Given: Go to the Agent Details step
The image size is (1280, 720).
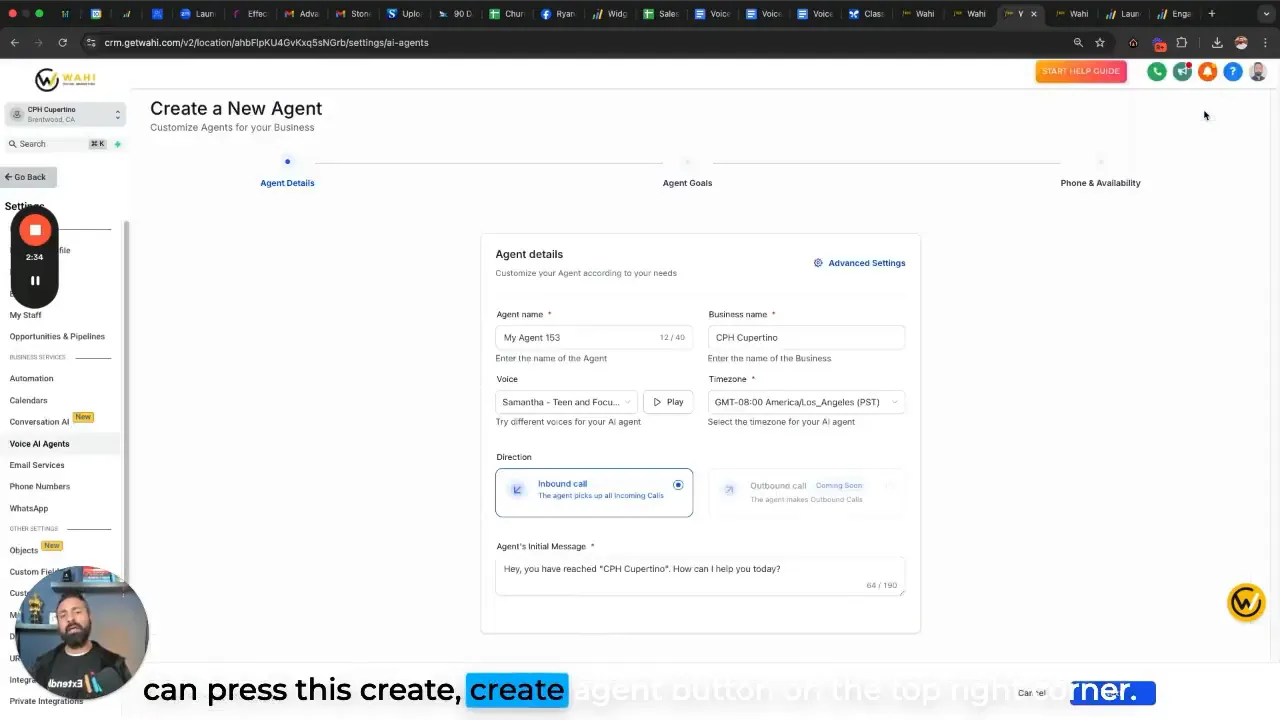Looking at the screenshot, I should coord(287,183).
